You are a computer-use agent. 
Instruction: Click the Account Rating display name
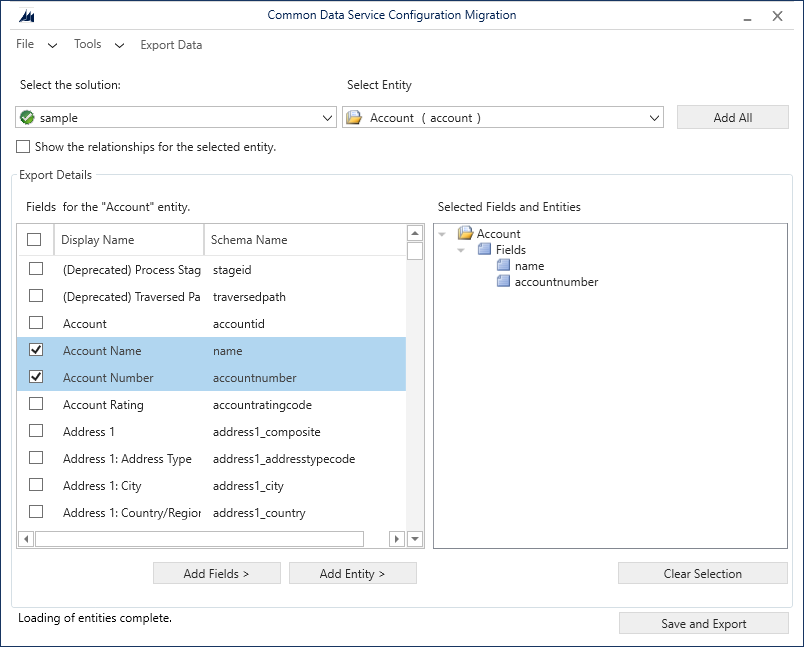pyautogui.click(x=103, y=405)
